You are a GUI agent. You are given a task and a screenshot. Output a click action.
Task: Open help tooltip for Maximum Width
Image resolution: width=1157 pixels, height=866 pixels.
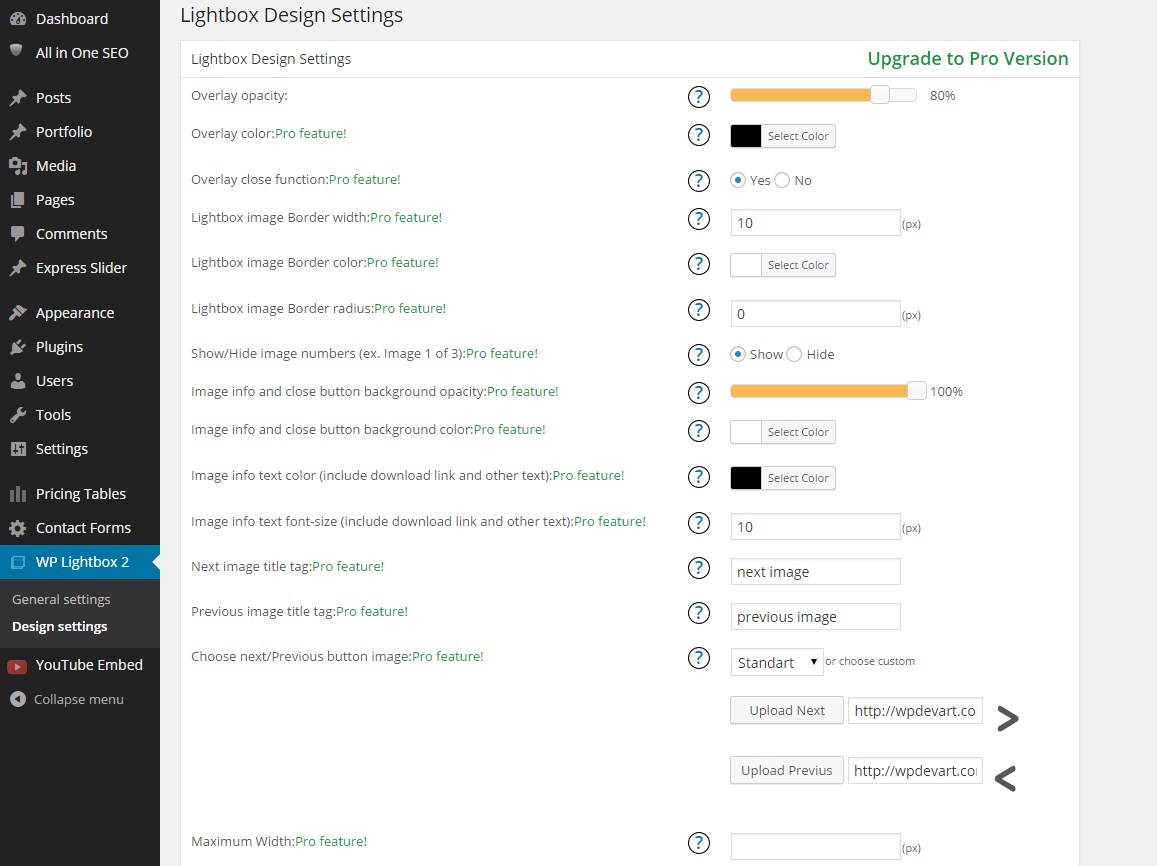tap(698, 843)
